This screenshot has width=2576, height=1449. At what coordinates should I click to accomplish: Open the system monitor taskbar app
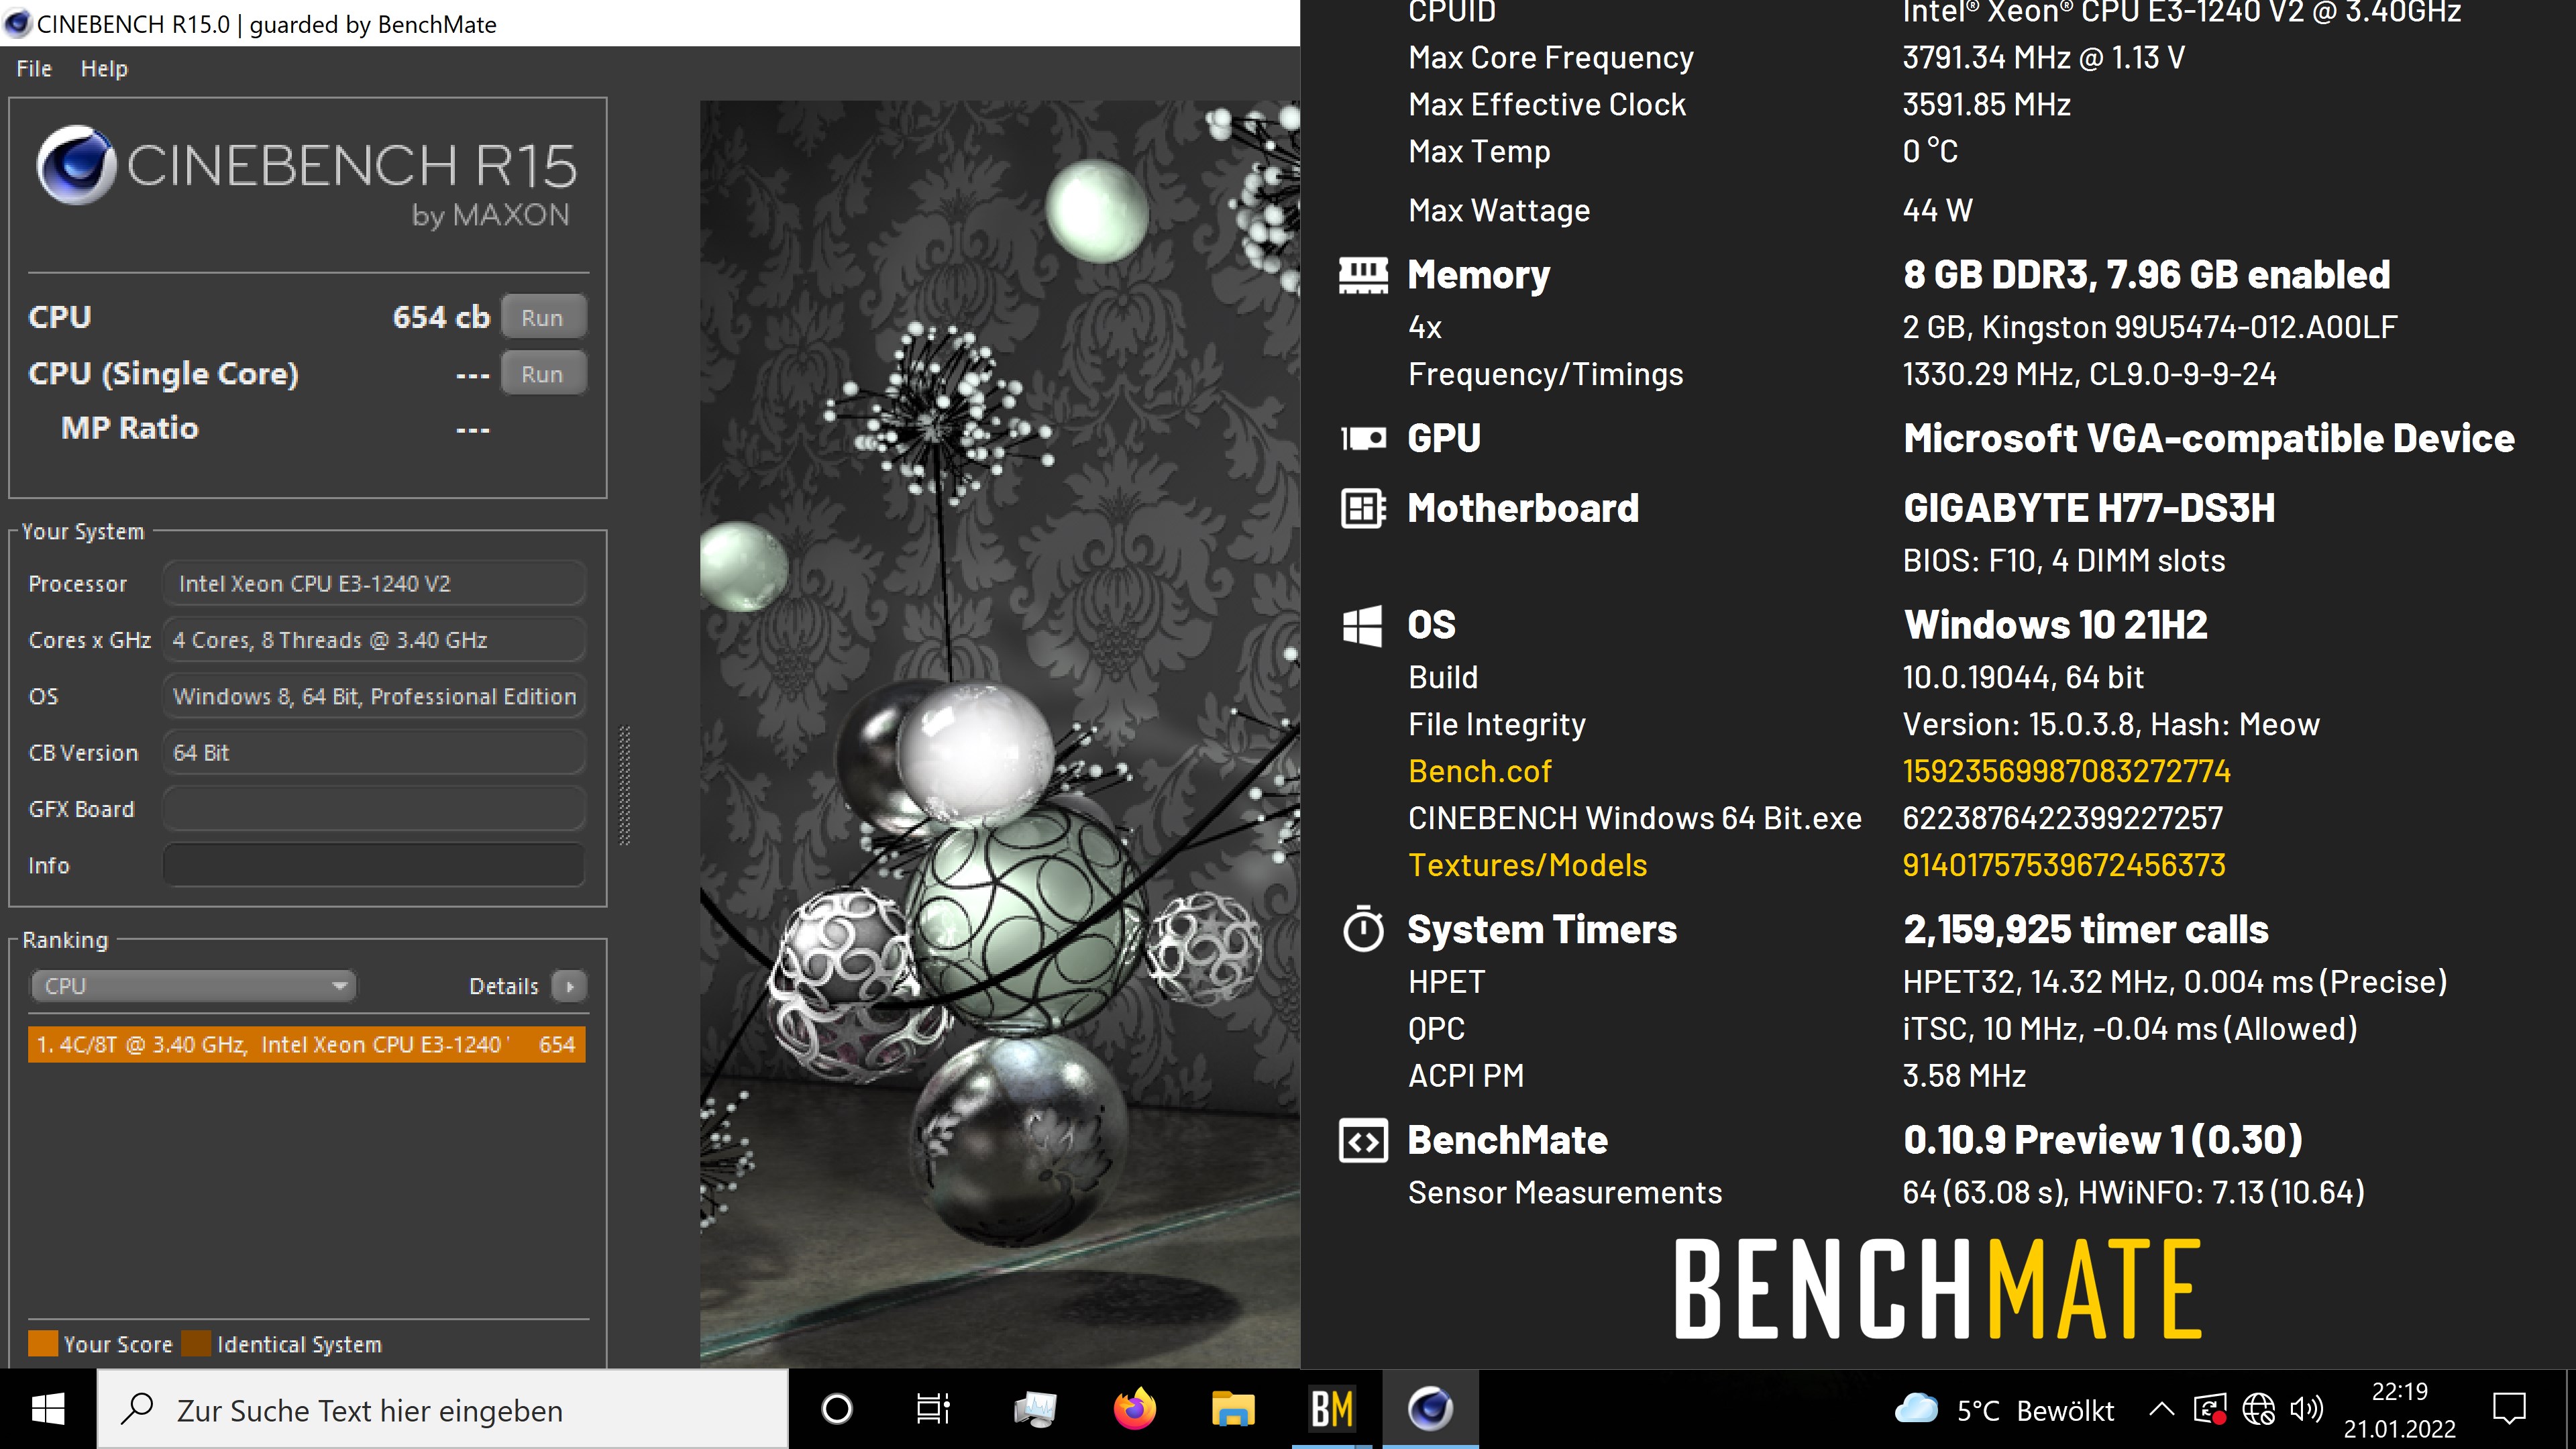click(x=1034, y=1410)
